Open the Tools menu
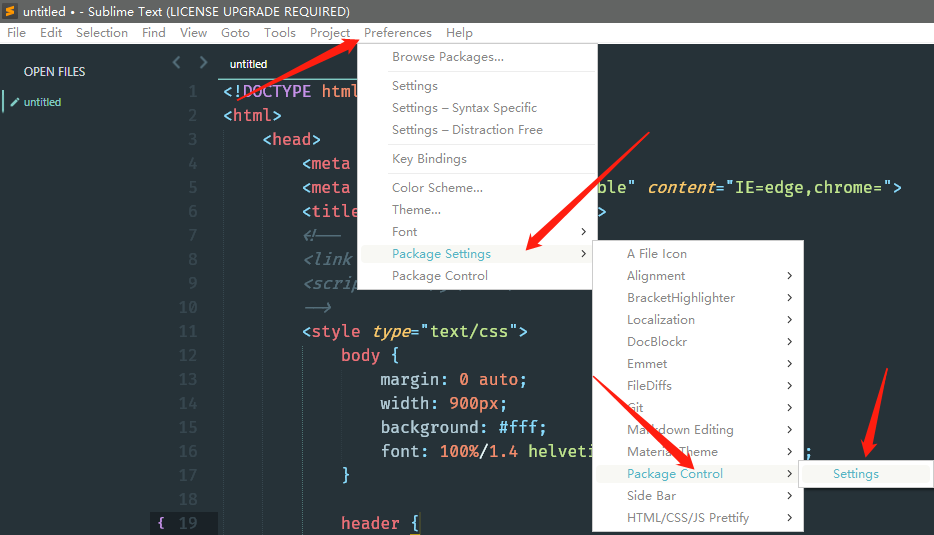The image size is (934, 535). coord(280,33)
